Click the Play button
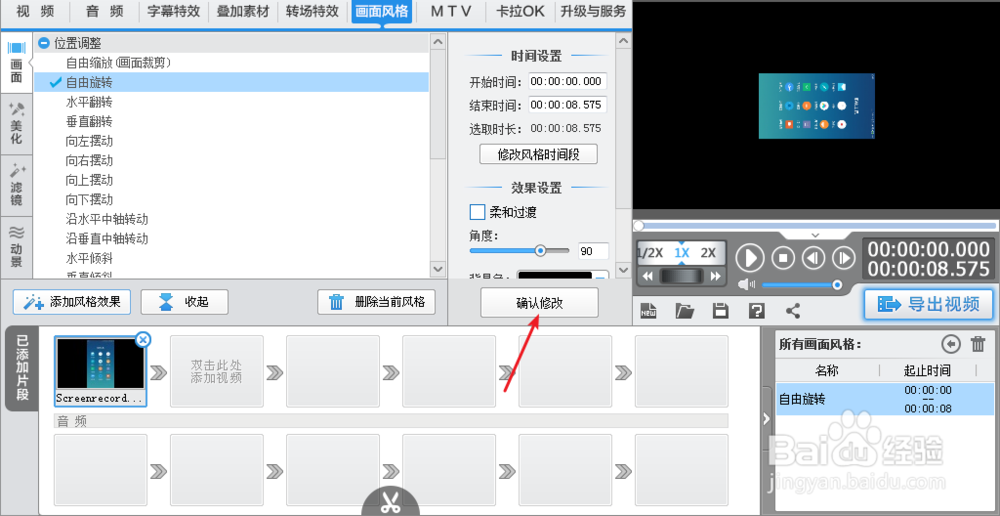Image resolution: width=1000 pixels, height=516 pixels. (x=750, y=258)
